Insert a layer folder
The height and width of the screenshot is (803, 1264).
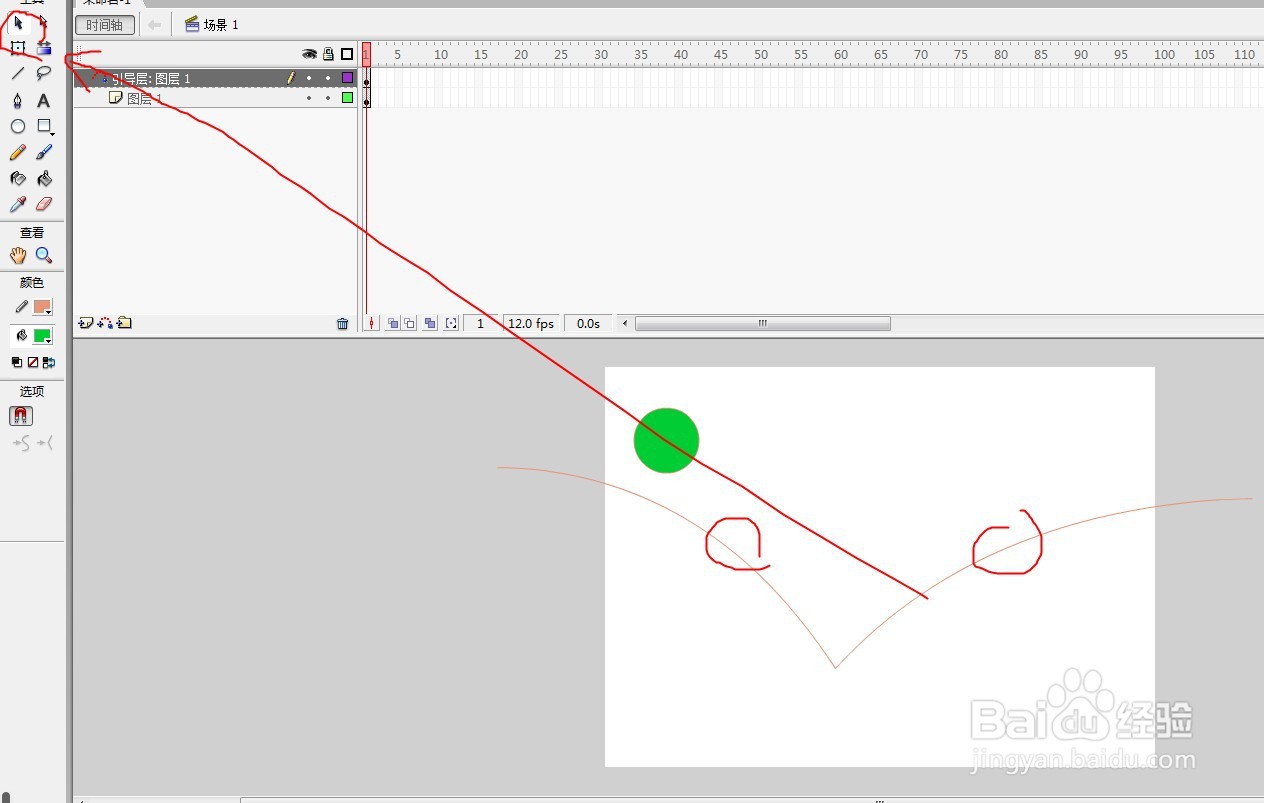click(x=124, y=323)
